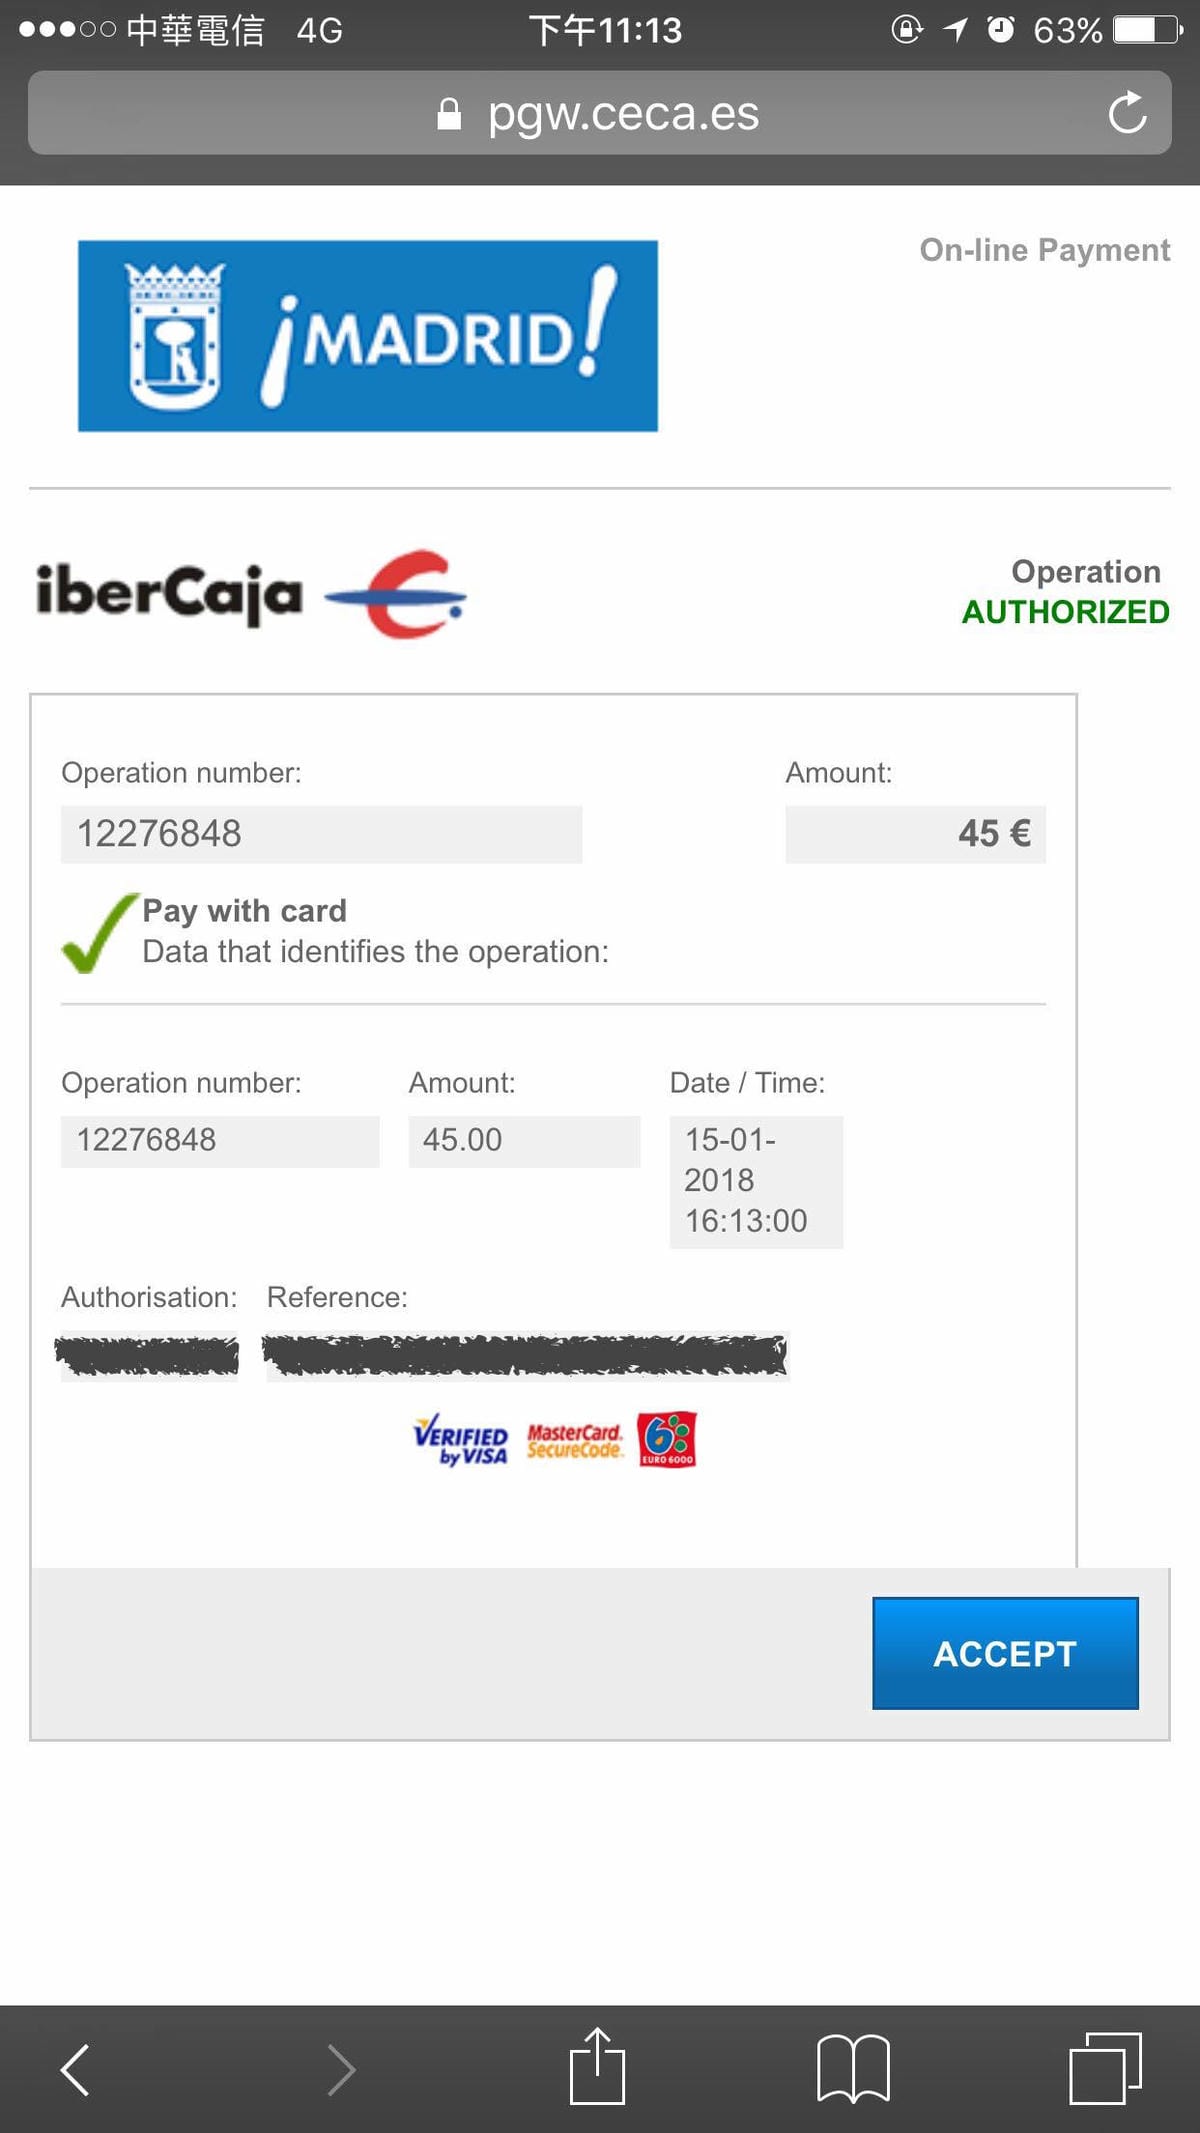The image size is (1200, 2133).
Task: Open the Safari bookmarks book icon
Action: [x=853, y=2069]
